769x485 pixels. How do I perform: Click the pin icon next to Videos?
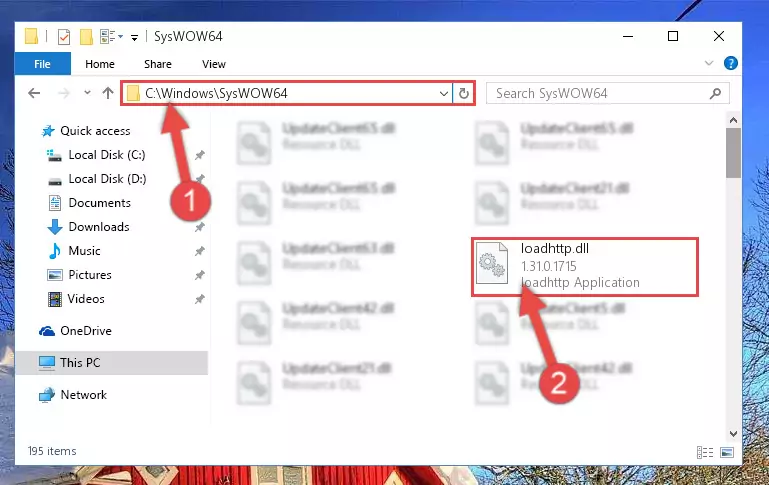coord(199,300)
